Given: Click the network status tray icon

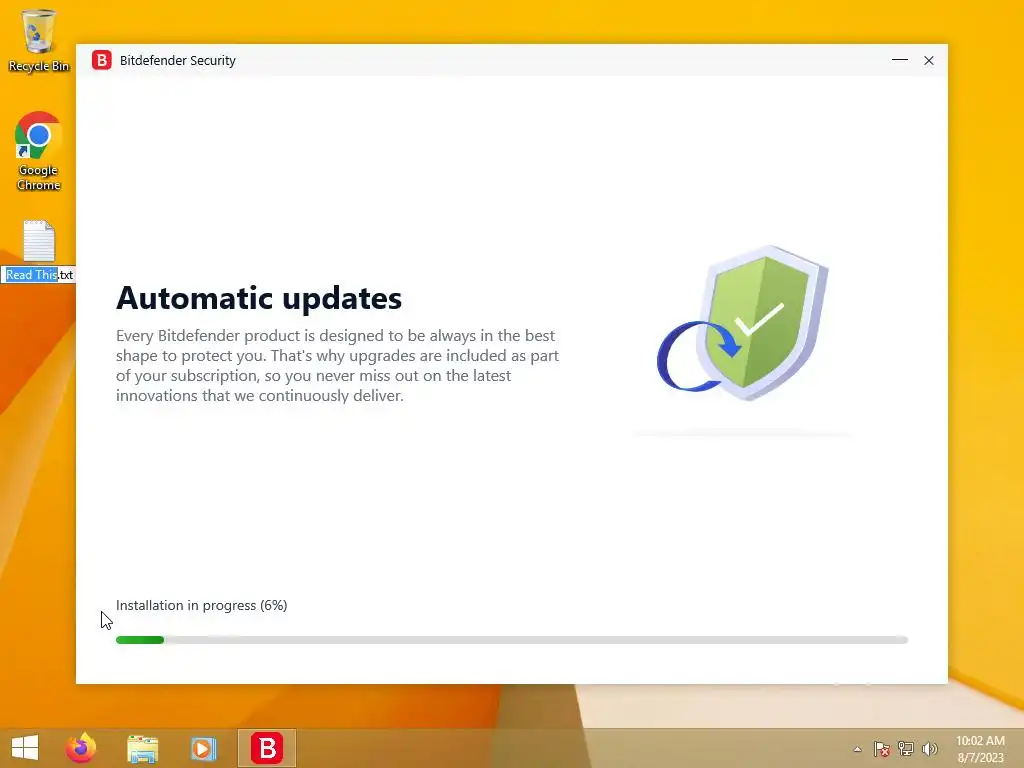Looking at the screenshot, I should (905, 748).
